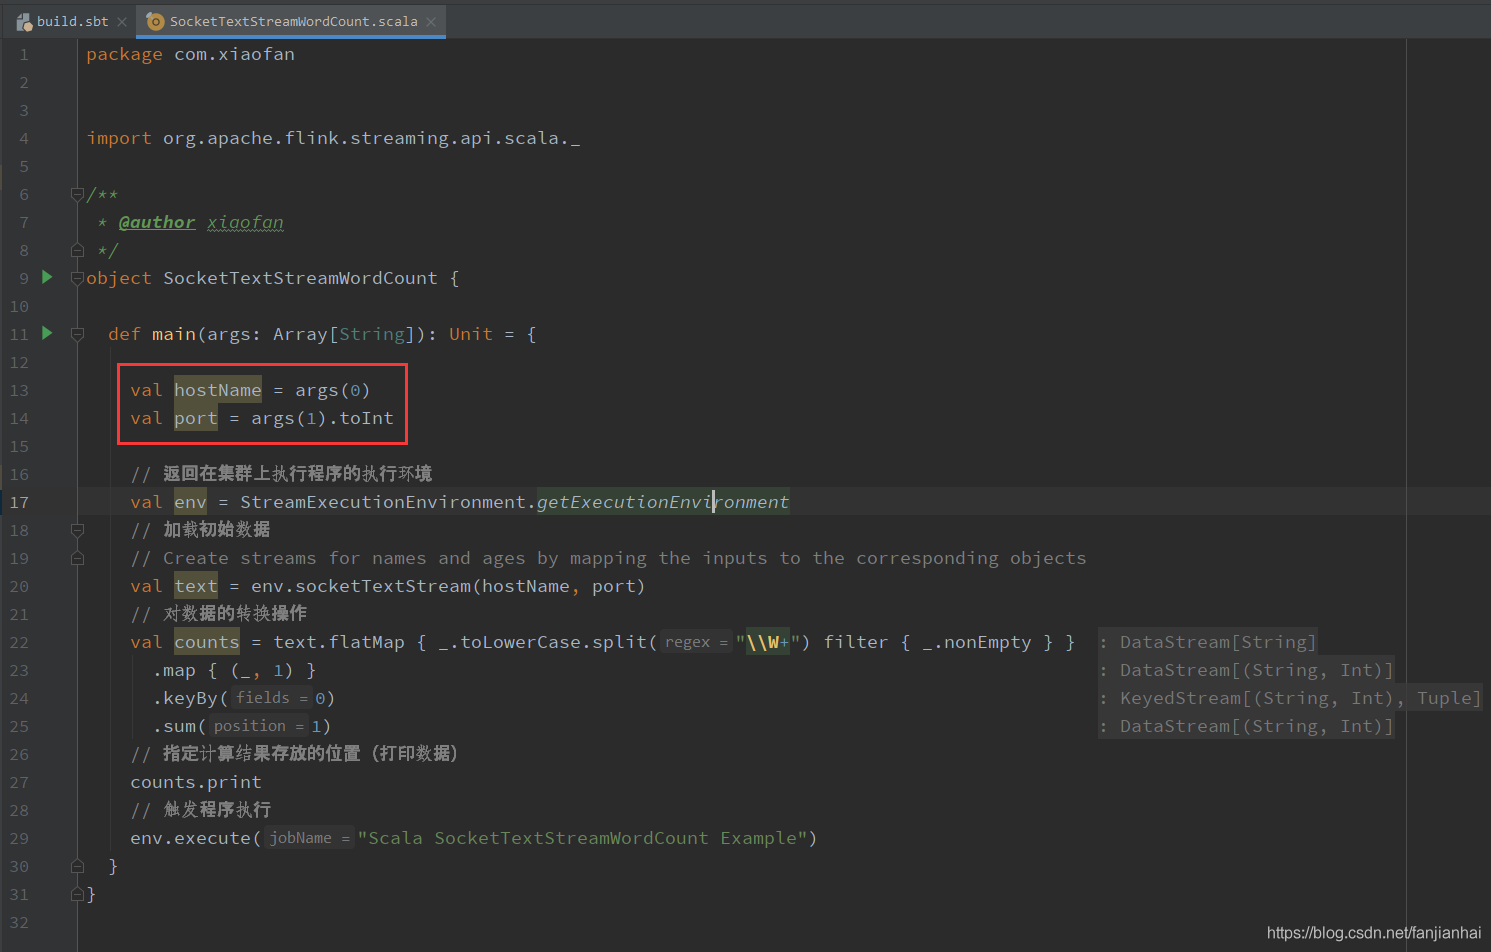Switch to the build.sbt tab

(73, 21)
